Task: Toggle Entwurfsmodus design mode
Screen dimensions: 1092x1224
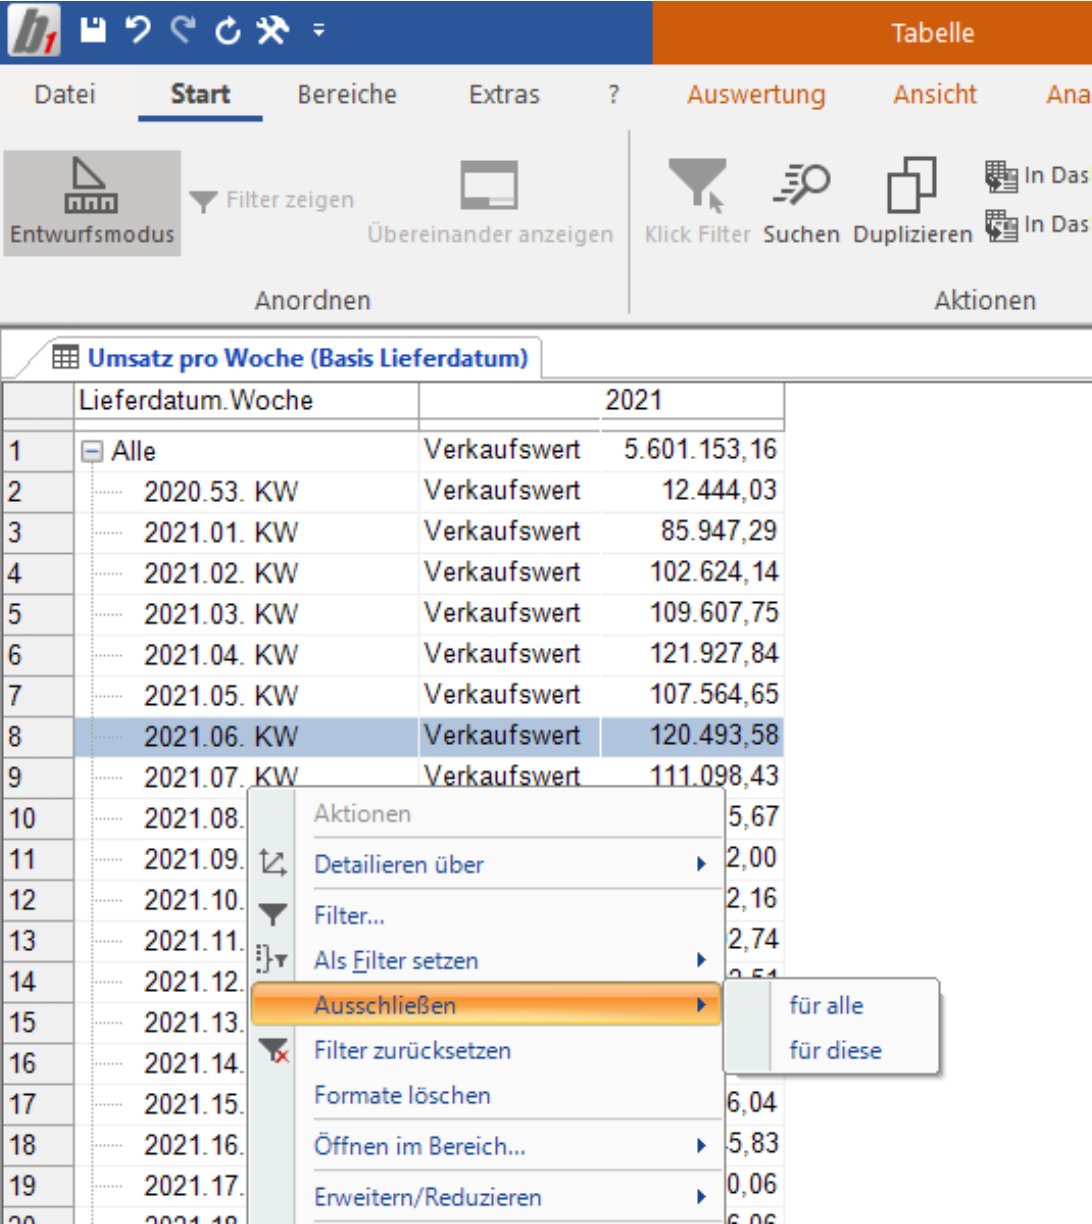Action: [x=92, y=203]
